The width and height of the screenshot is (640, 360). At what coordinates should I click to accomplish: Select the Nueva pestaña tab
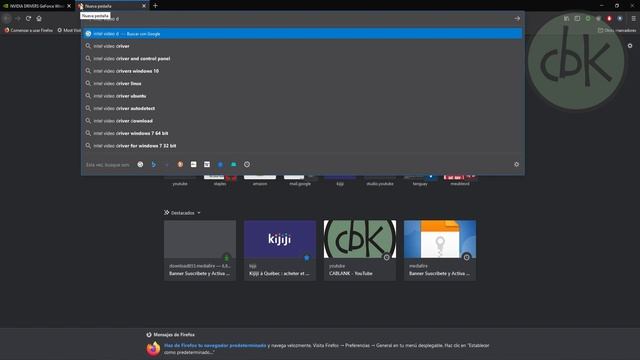(112, 6)
